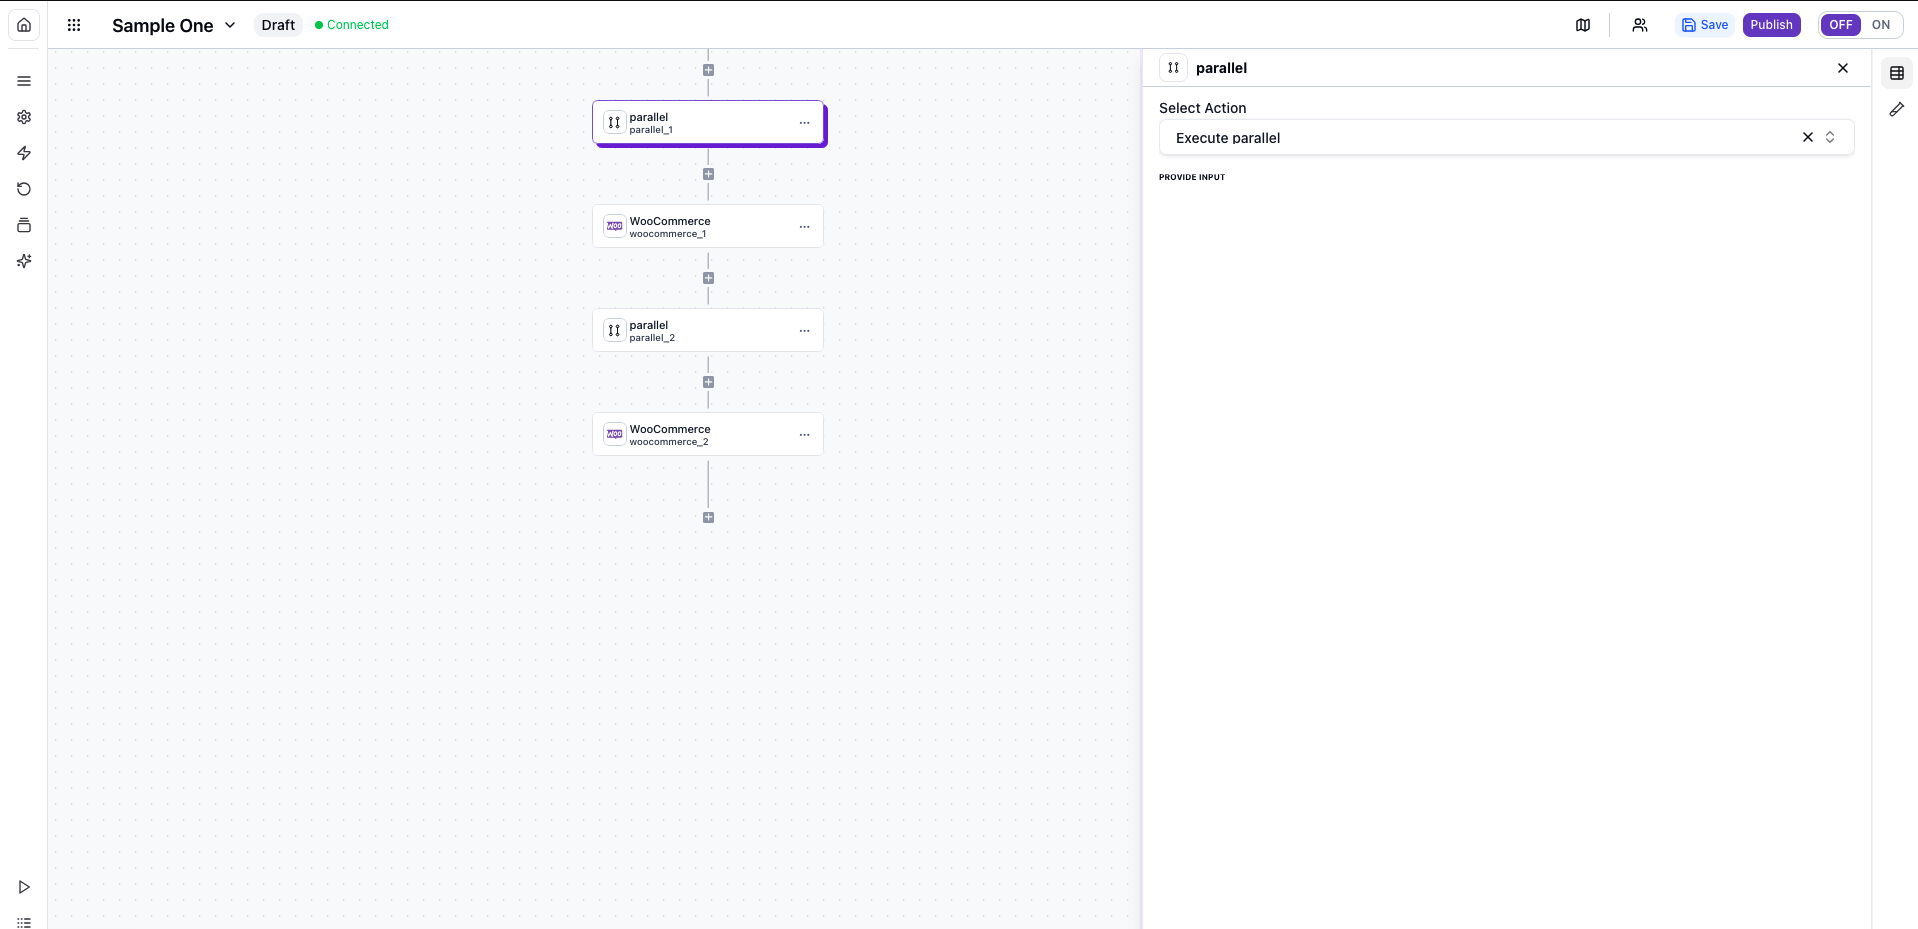Open parallel_2 node options menu

805,331
